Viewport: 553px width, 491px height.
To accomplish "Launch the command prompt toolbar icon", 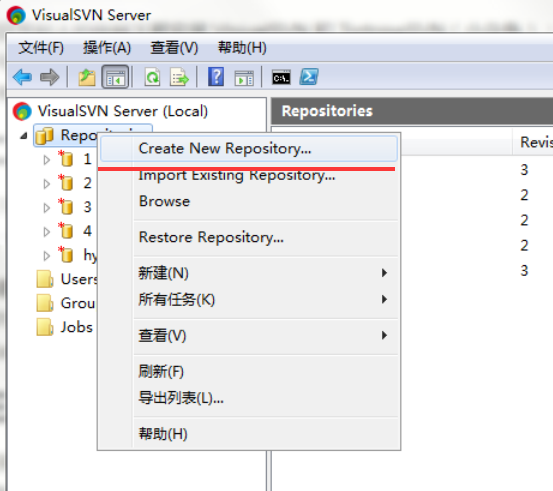I will 281,77.
